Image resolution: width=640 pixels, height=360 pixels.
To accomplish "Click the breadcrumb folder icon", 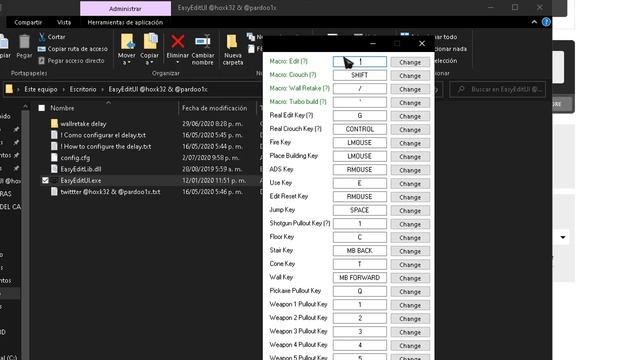I will pos(9,89).
